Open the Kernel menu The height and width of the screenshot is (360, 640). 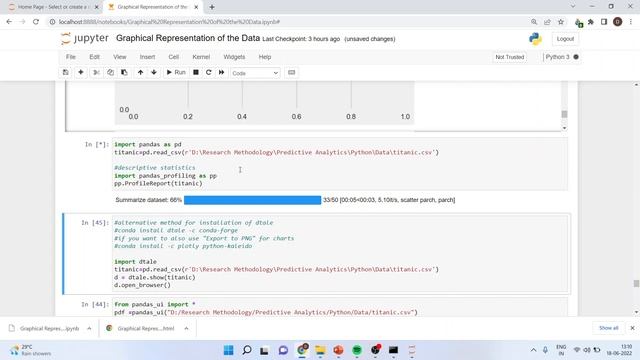[201, 57]
